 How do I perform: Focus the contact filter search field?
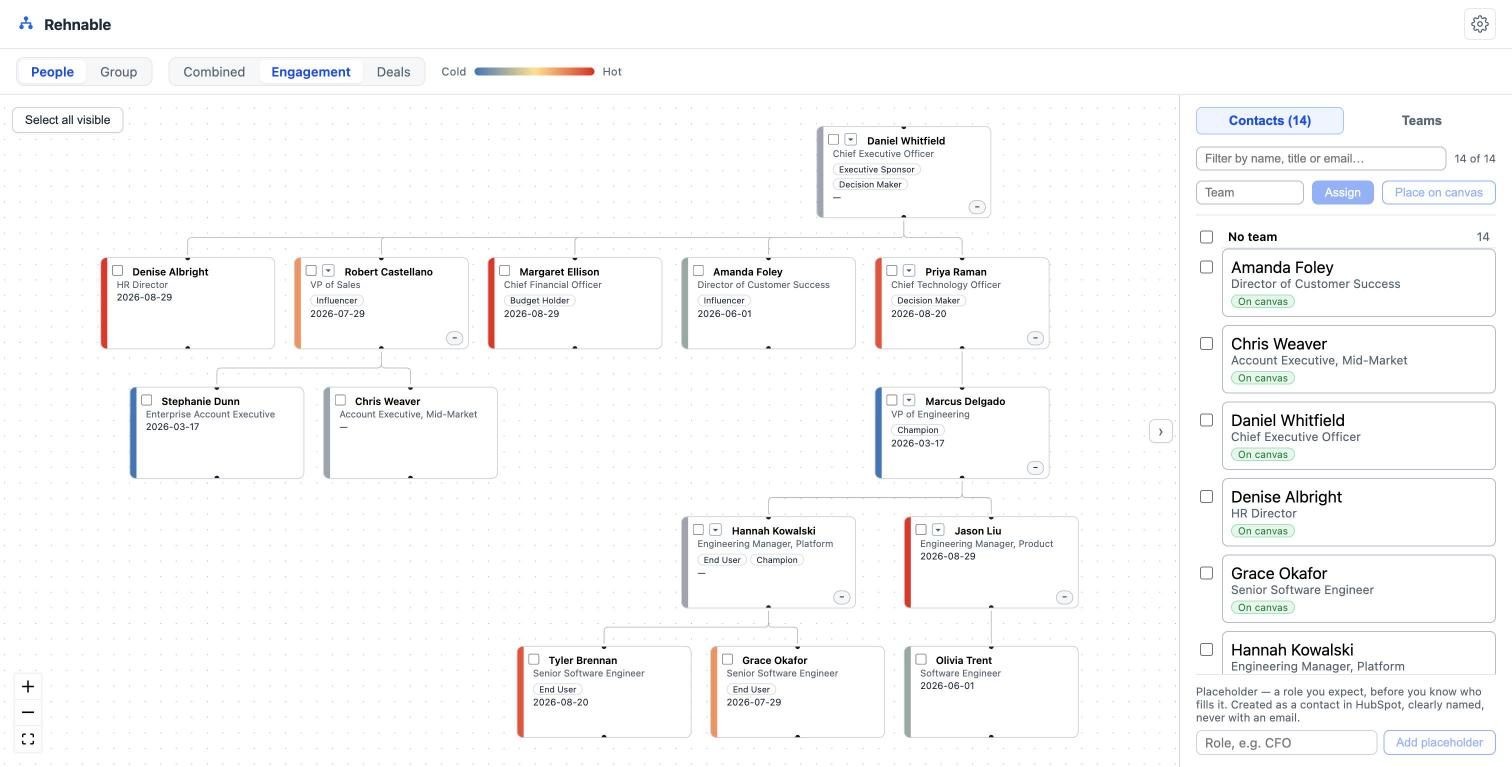tap(1321, 158)
